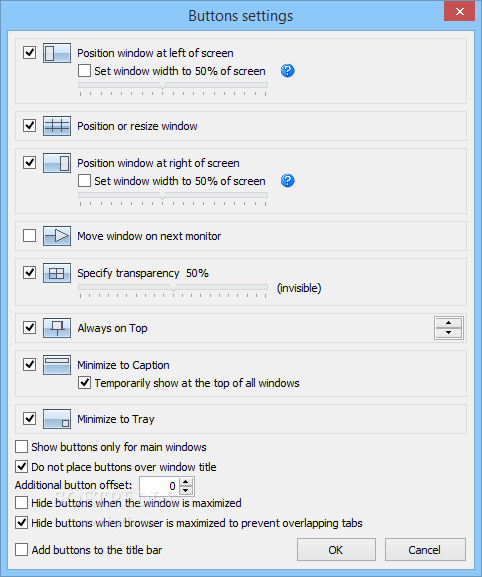The image size is (482, 577).
Task: Open help for left window width option
Action: (287, 71)
